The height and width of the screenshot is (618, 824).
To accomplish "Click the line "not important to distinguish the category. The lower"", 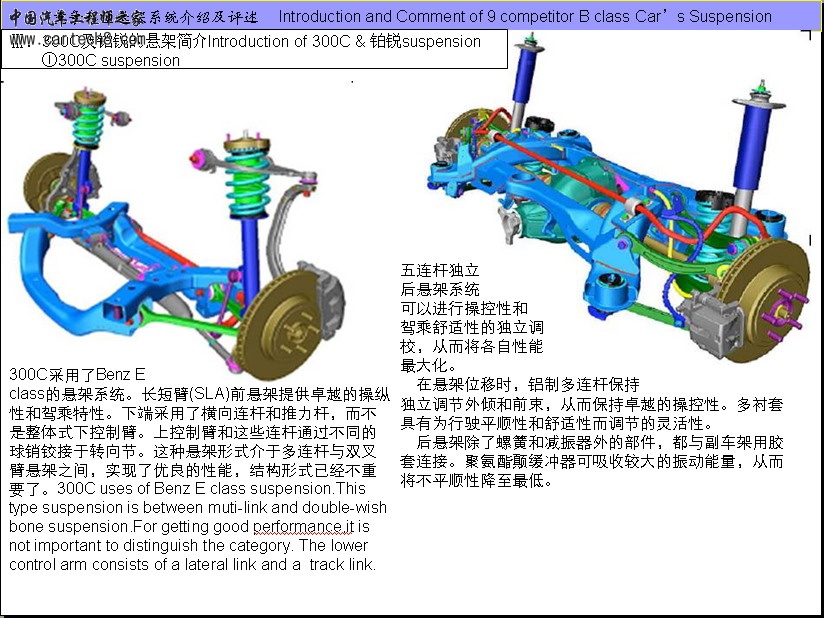I will [188, 545].
